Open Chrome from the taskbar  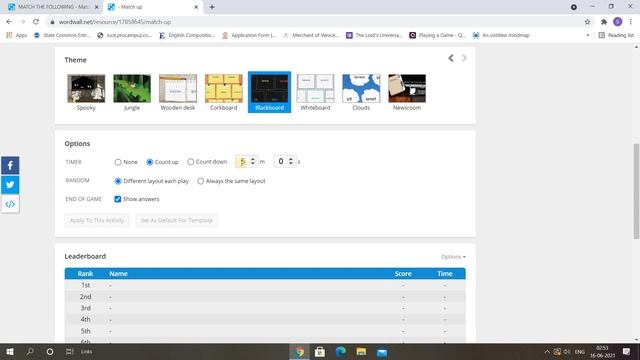(x=300, y=351)
